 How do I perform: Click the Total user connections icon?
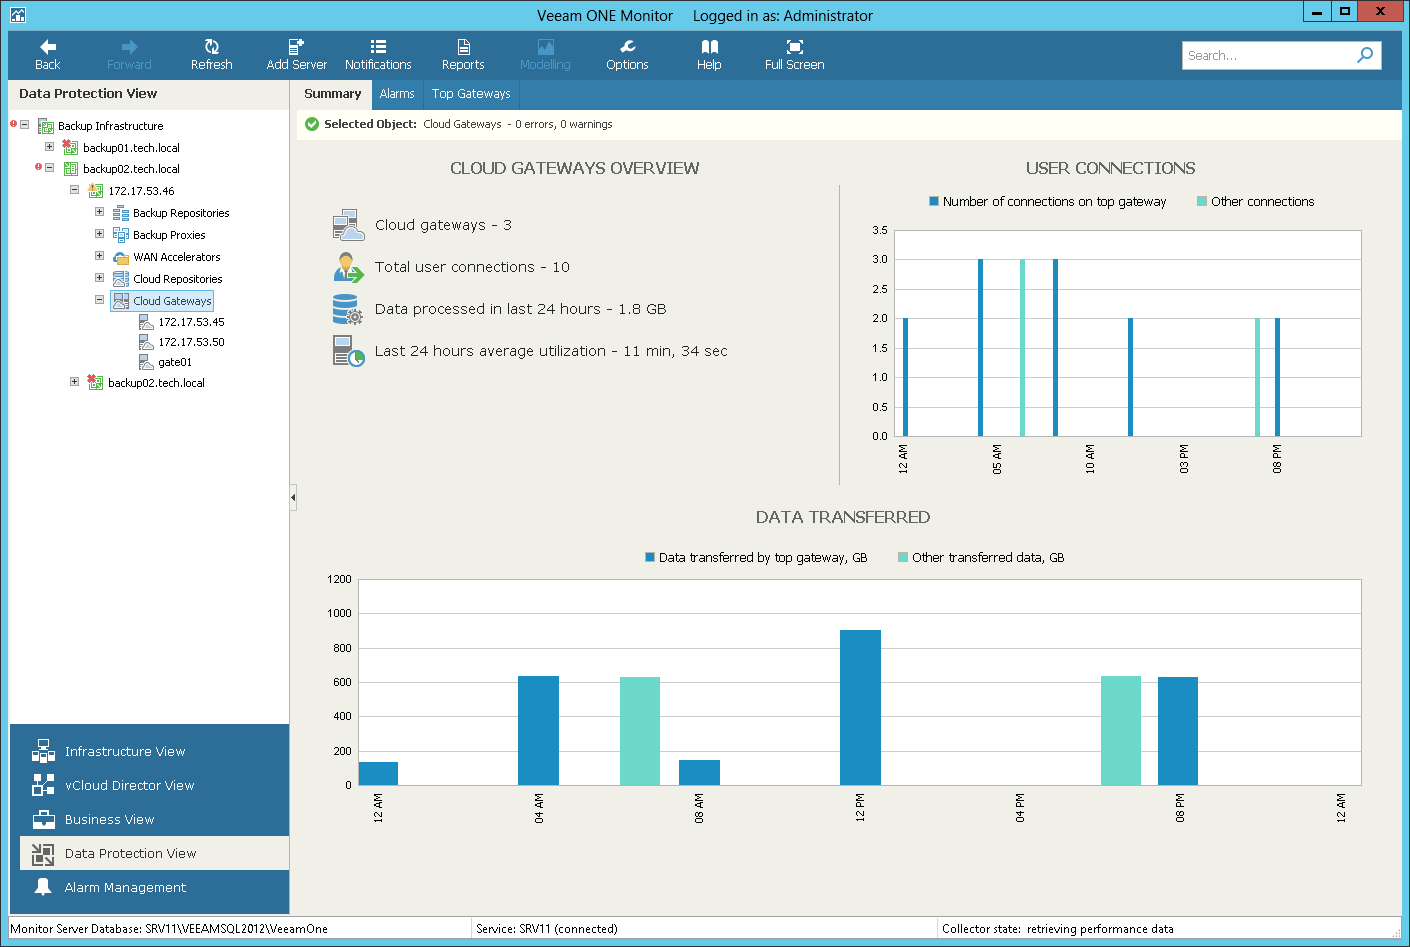tap(348, 267)
